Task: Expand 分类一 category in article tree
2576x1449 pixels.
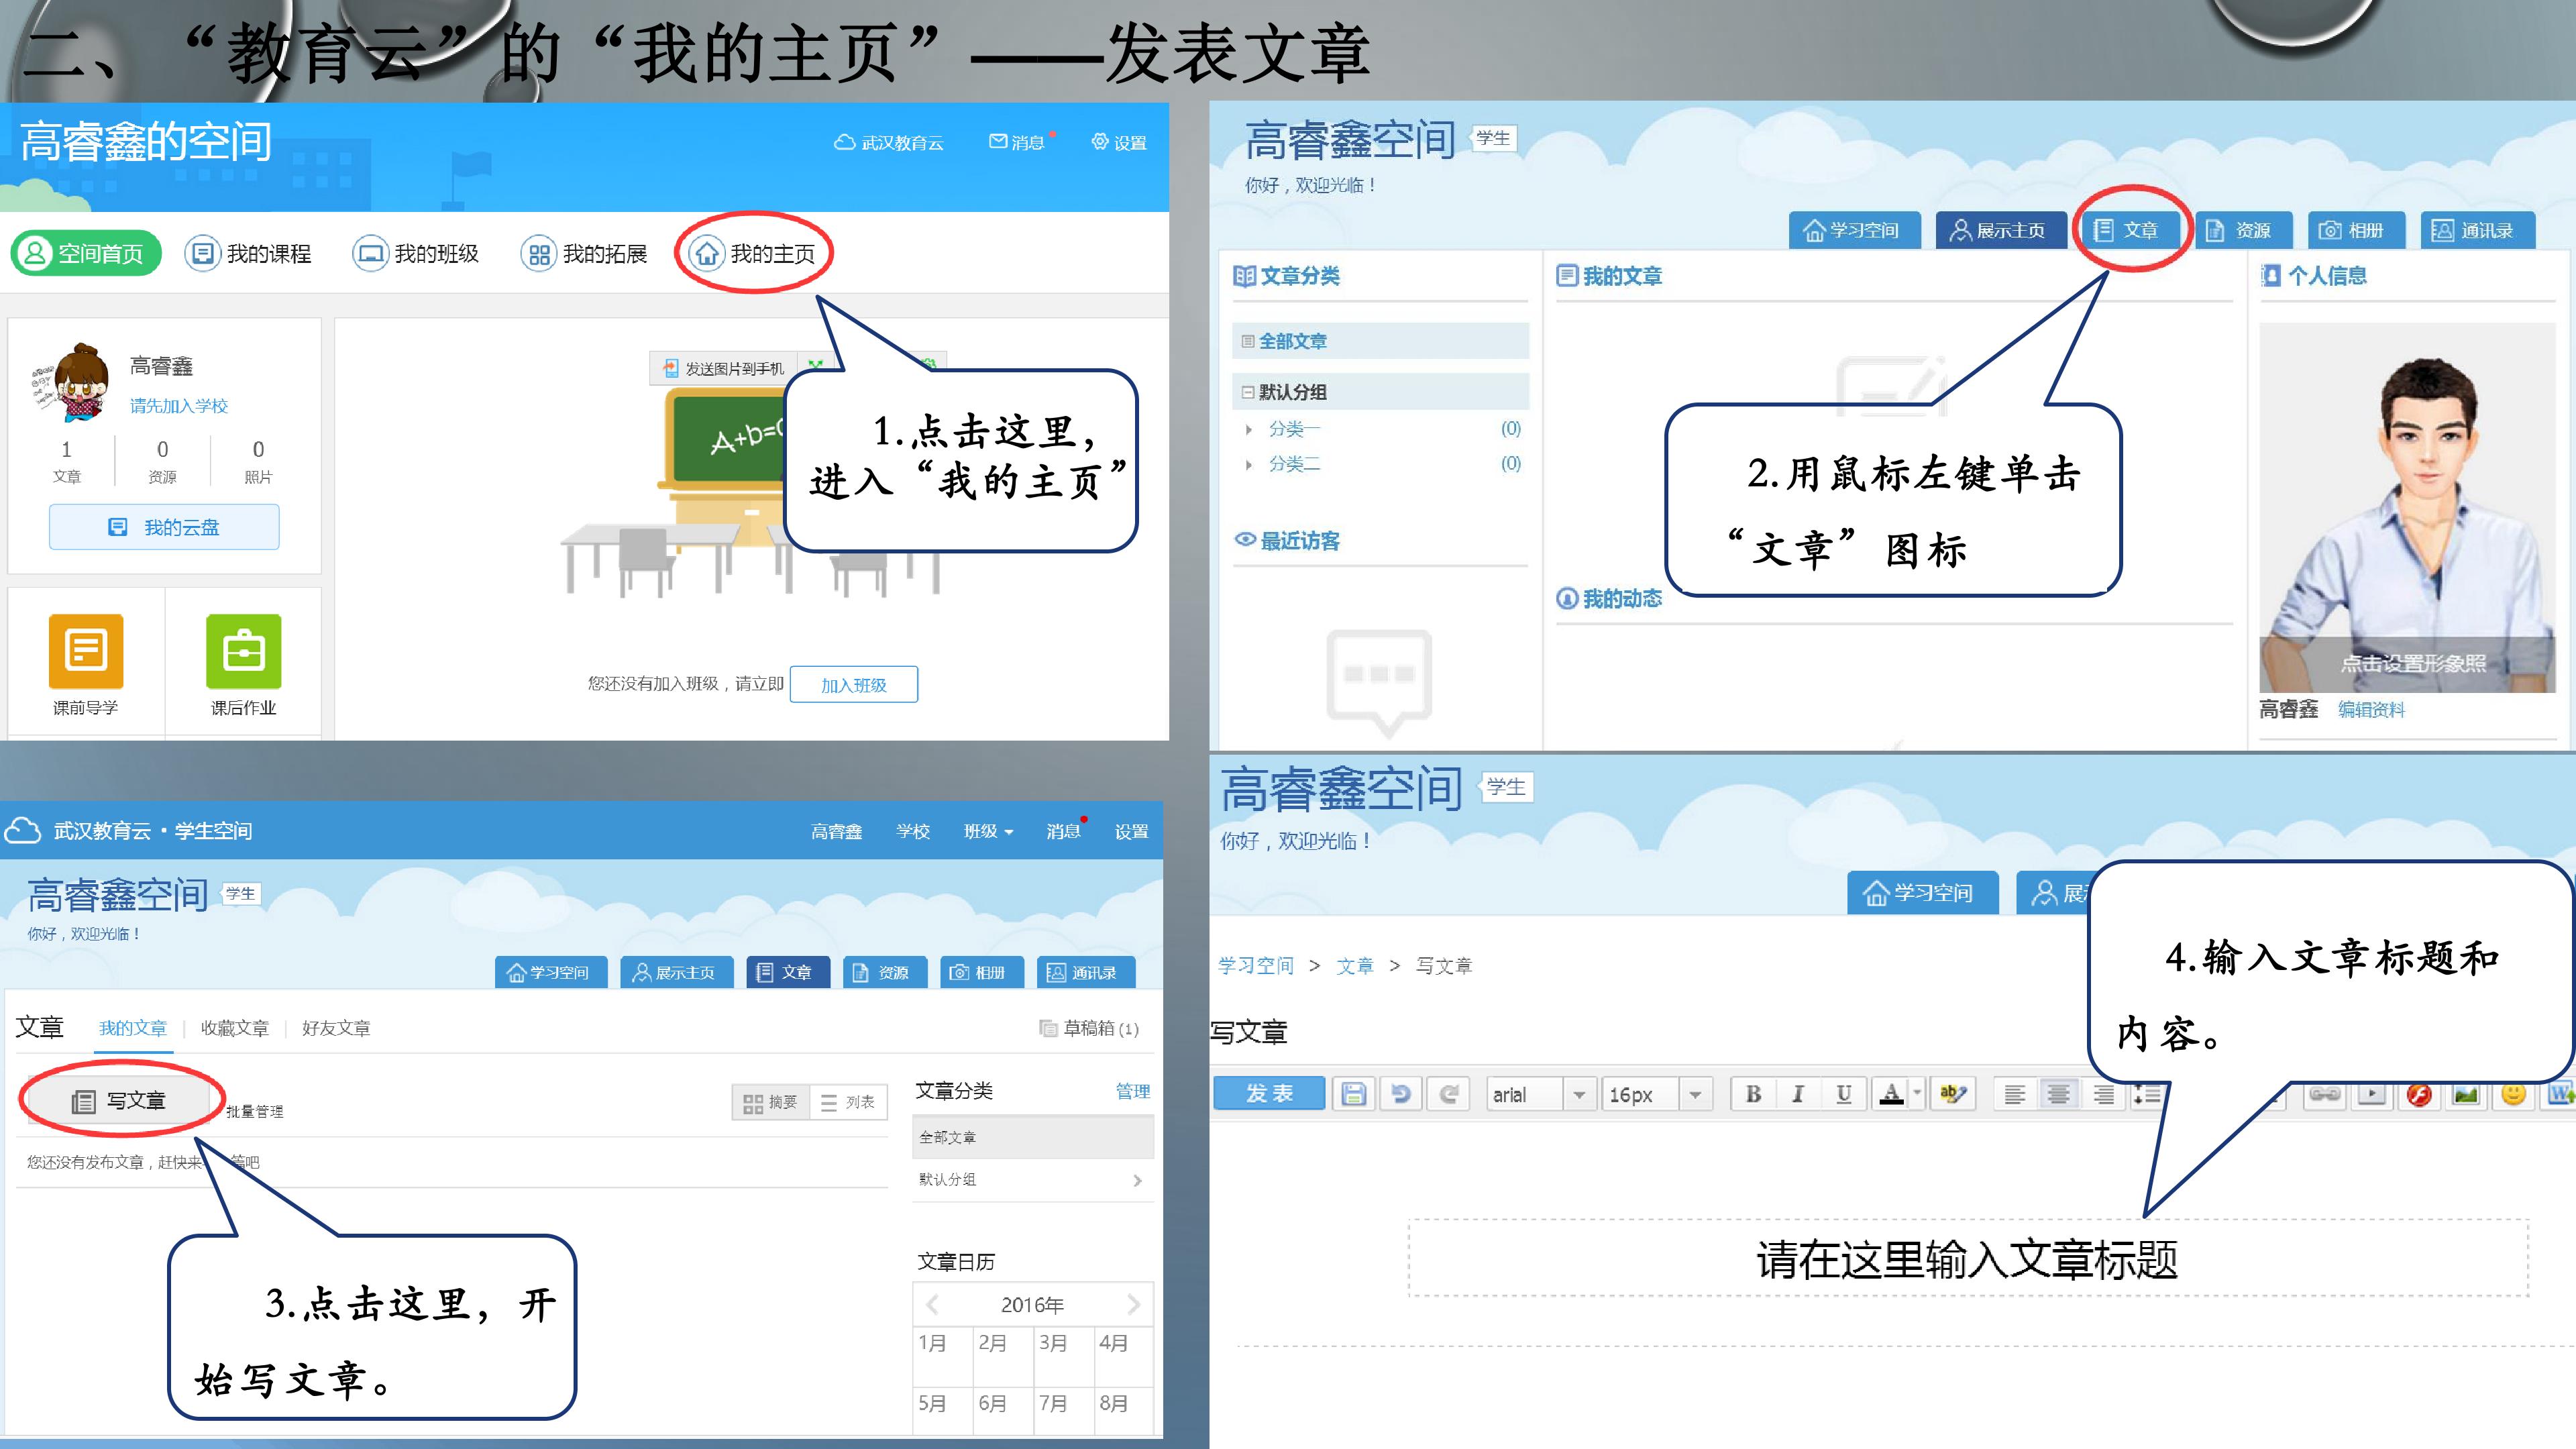Action: click(x=1249, y=430)
